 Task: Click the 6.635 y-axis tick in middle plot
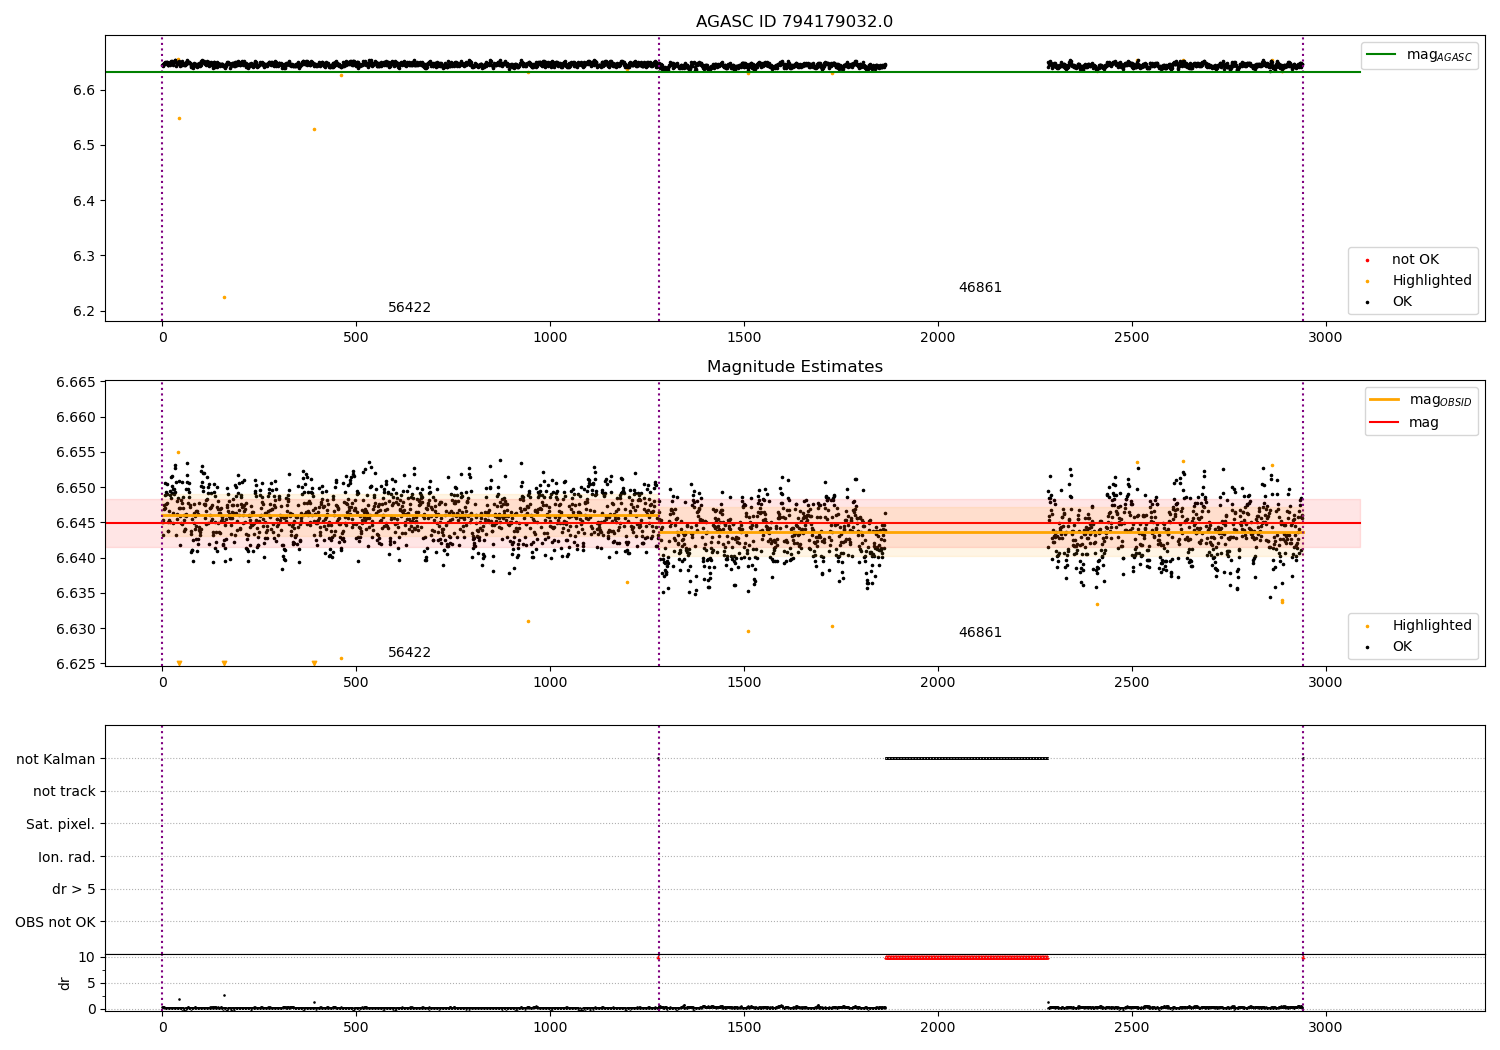[76, 594]
